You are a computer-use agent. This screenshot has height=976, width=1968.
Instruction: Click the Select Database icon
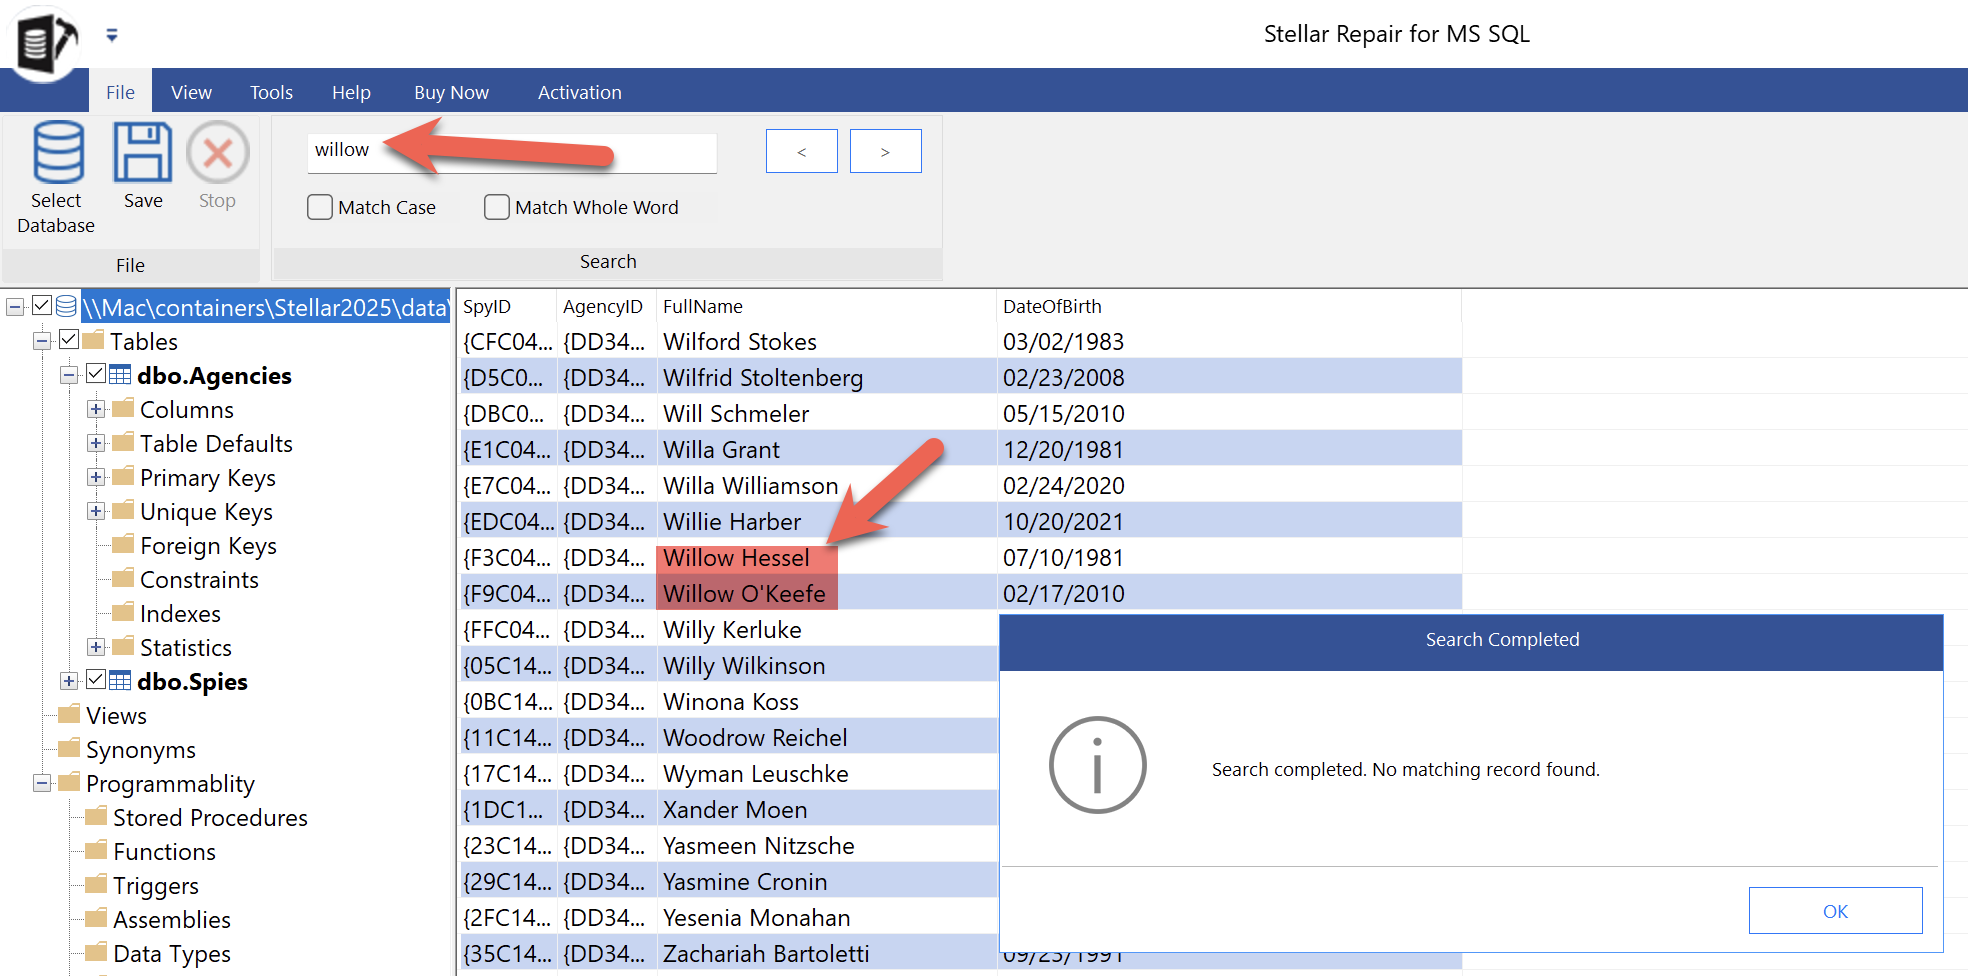pyautogui.click(x=58, y=152)
